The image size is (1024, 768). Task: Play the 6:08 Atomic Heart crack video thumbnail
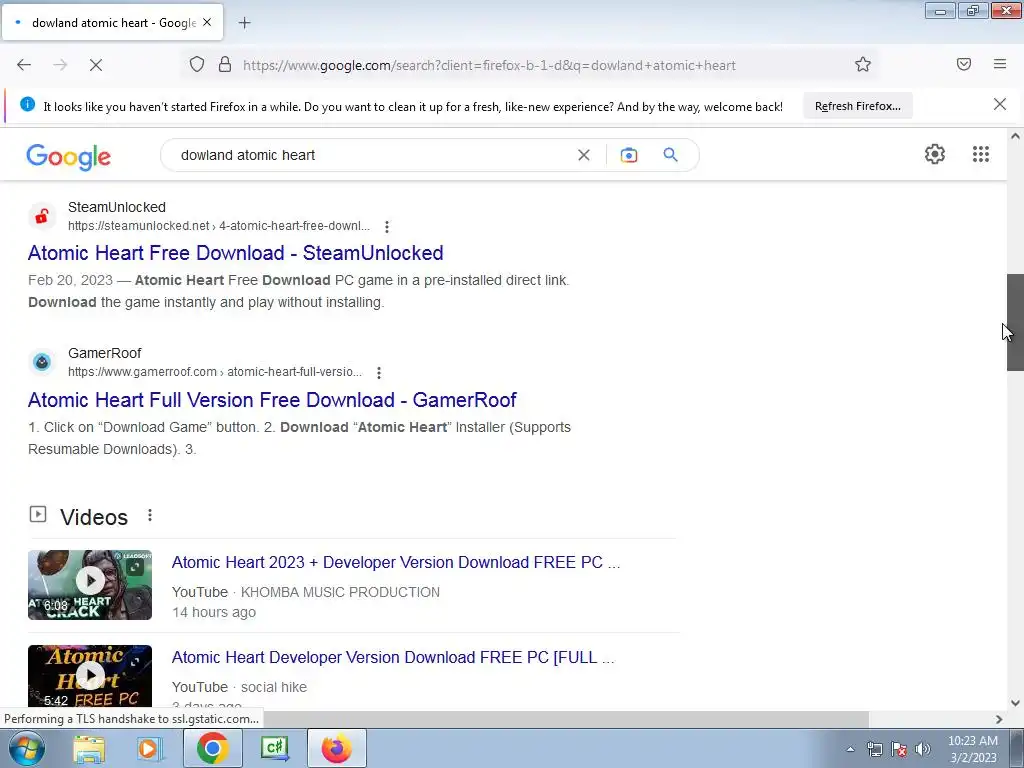[90, 584]
